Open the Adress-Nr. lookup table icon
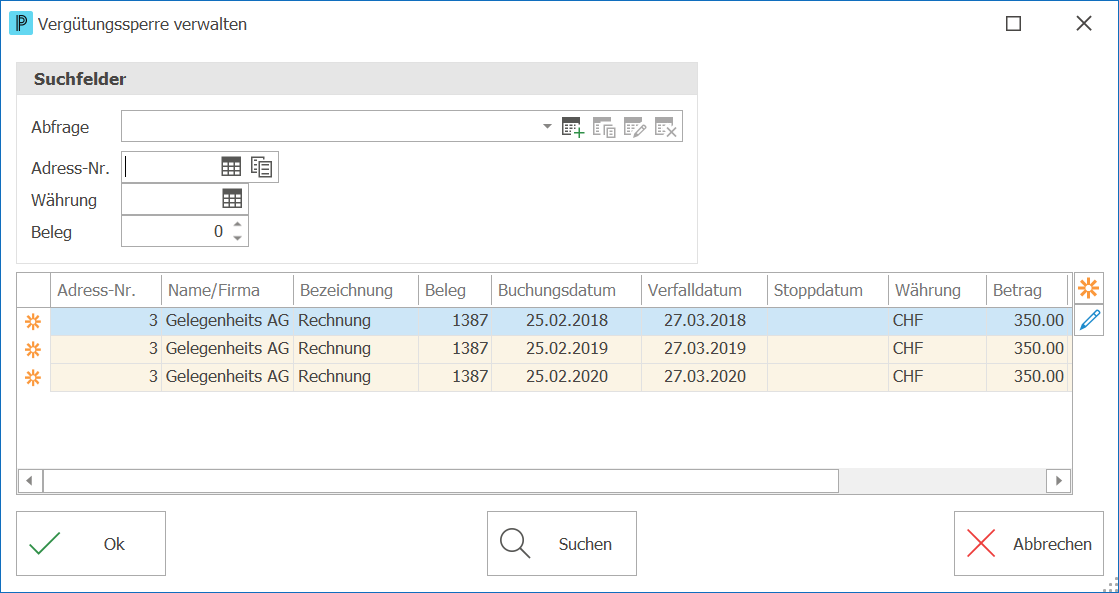Viewport: 1119px width, 593px height. point(231,167)
